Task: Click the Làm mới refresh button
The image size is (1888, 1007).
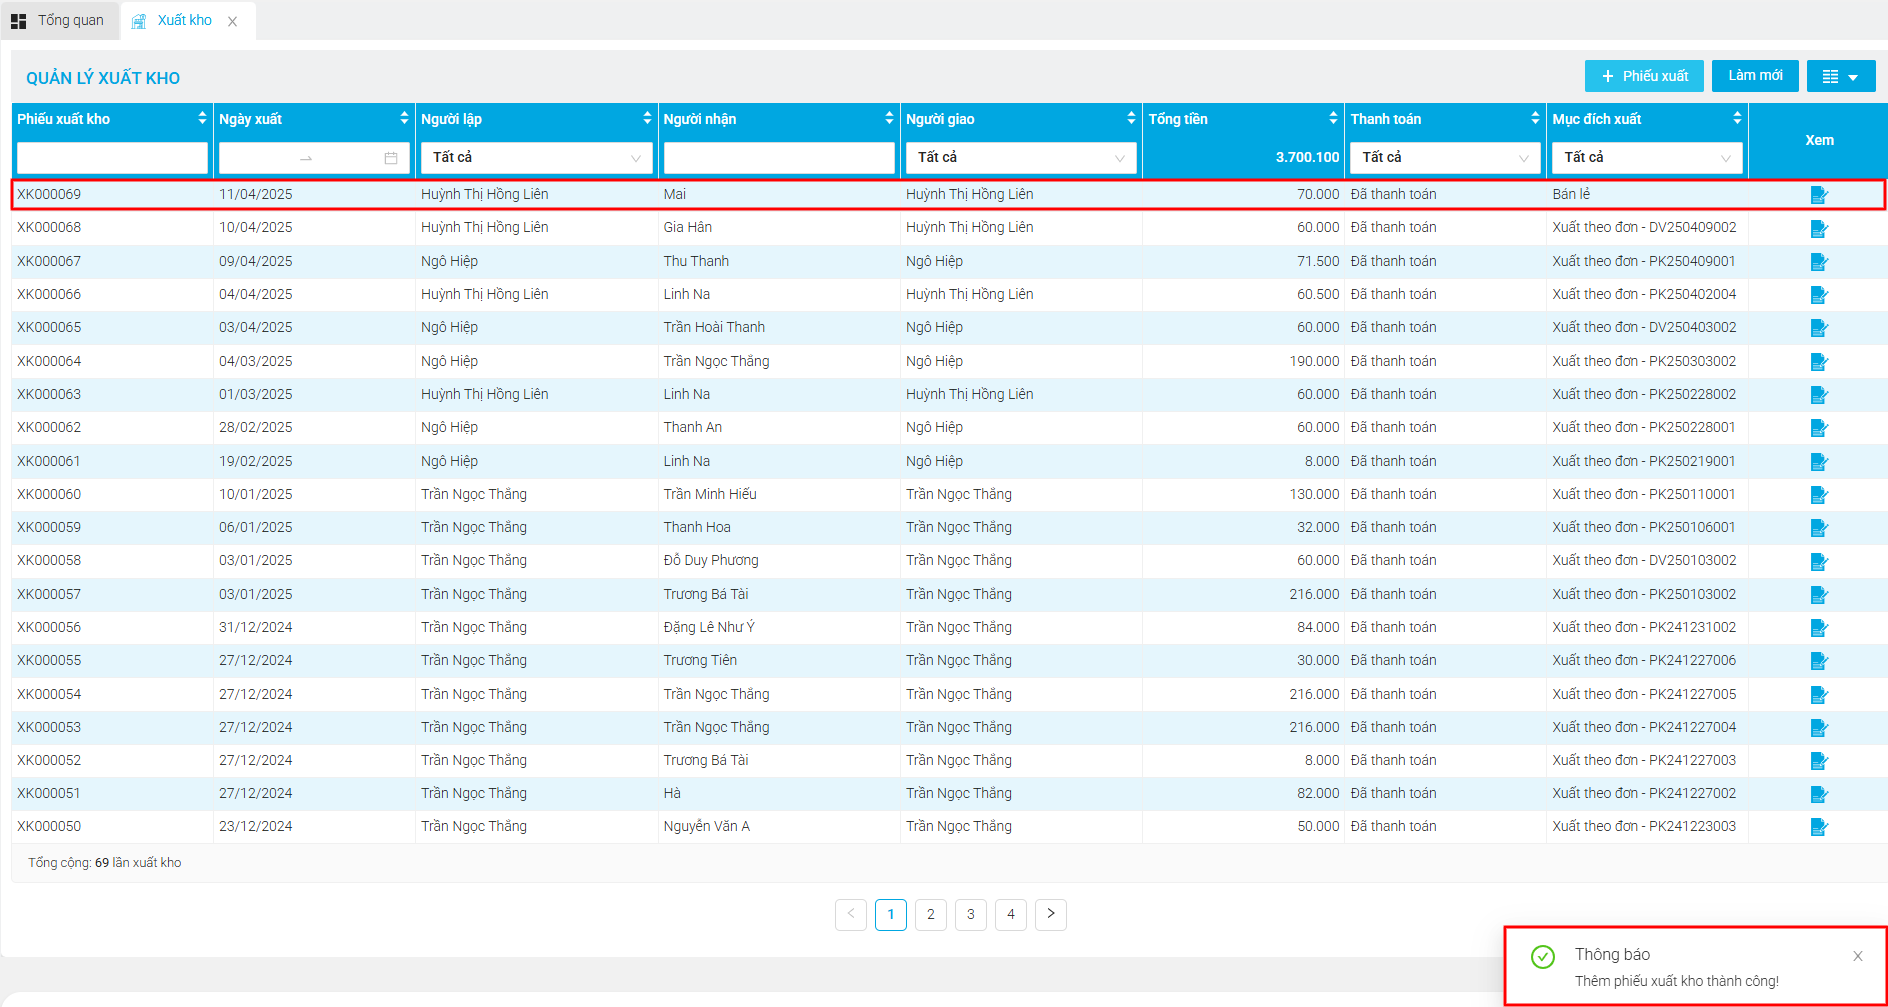Action: 1755,76
